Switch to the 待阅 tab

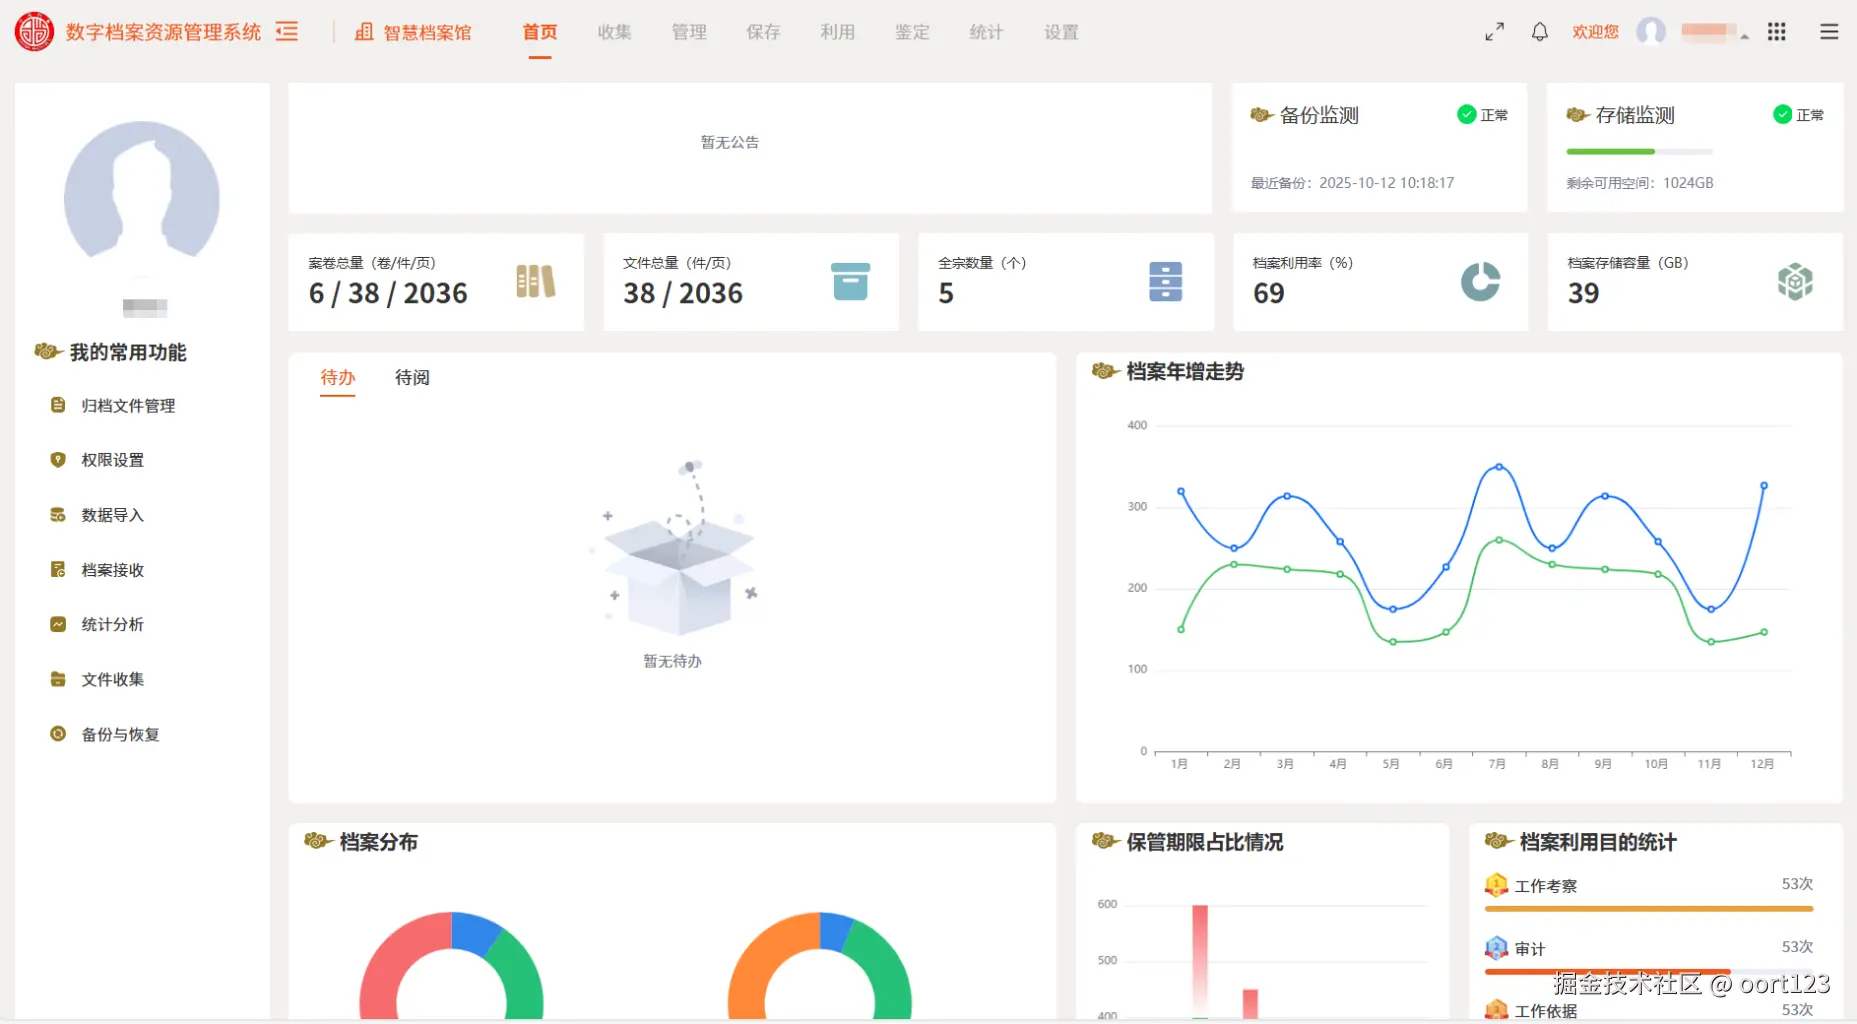[412, 377]
